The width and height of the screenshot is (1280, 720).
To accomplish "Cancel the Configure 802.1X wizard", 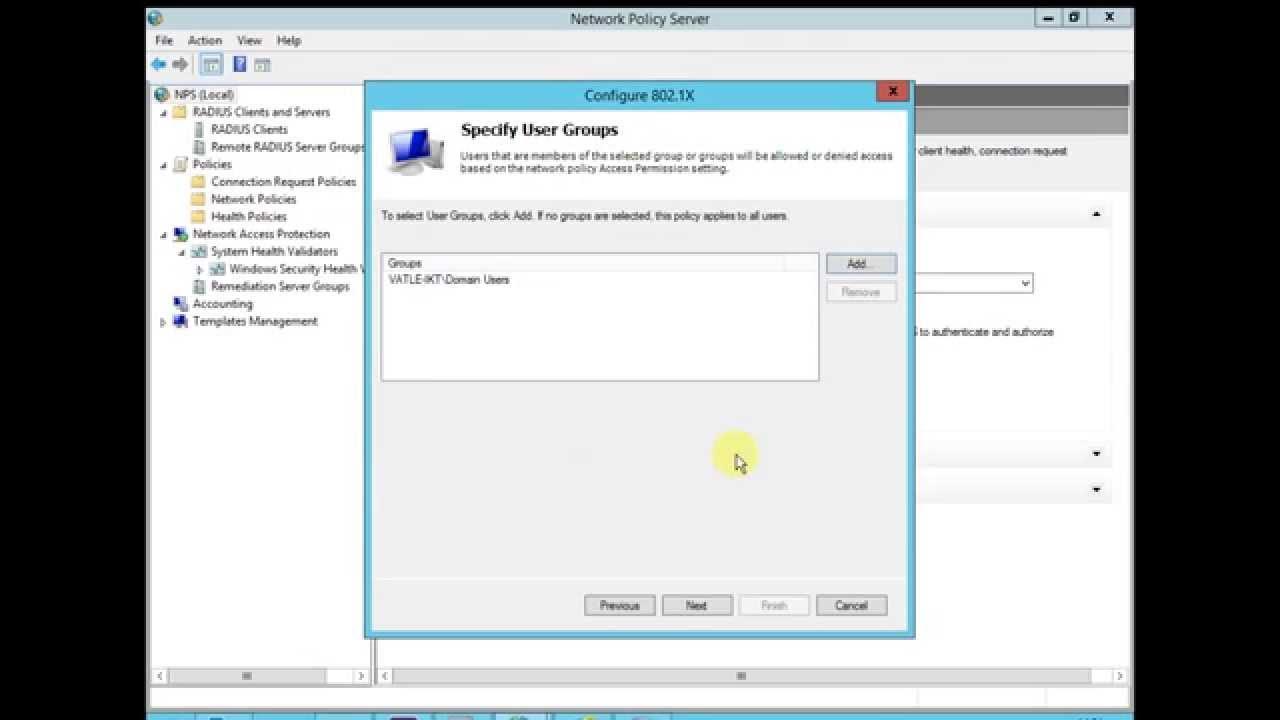I will [851, 605].
